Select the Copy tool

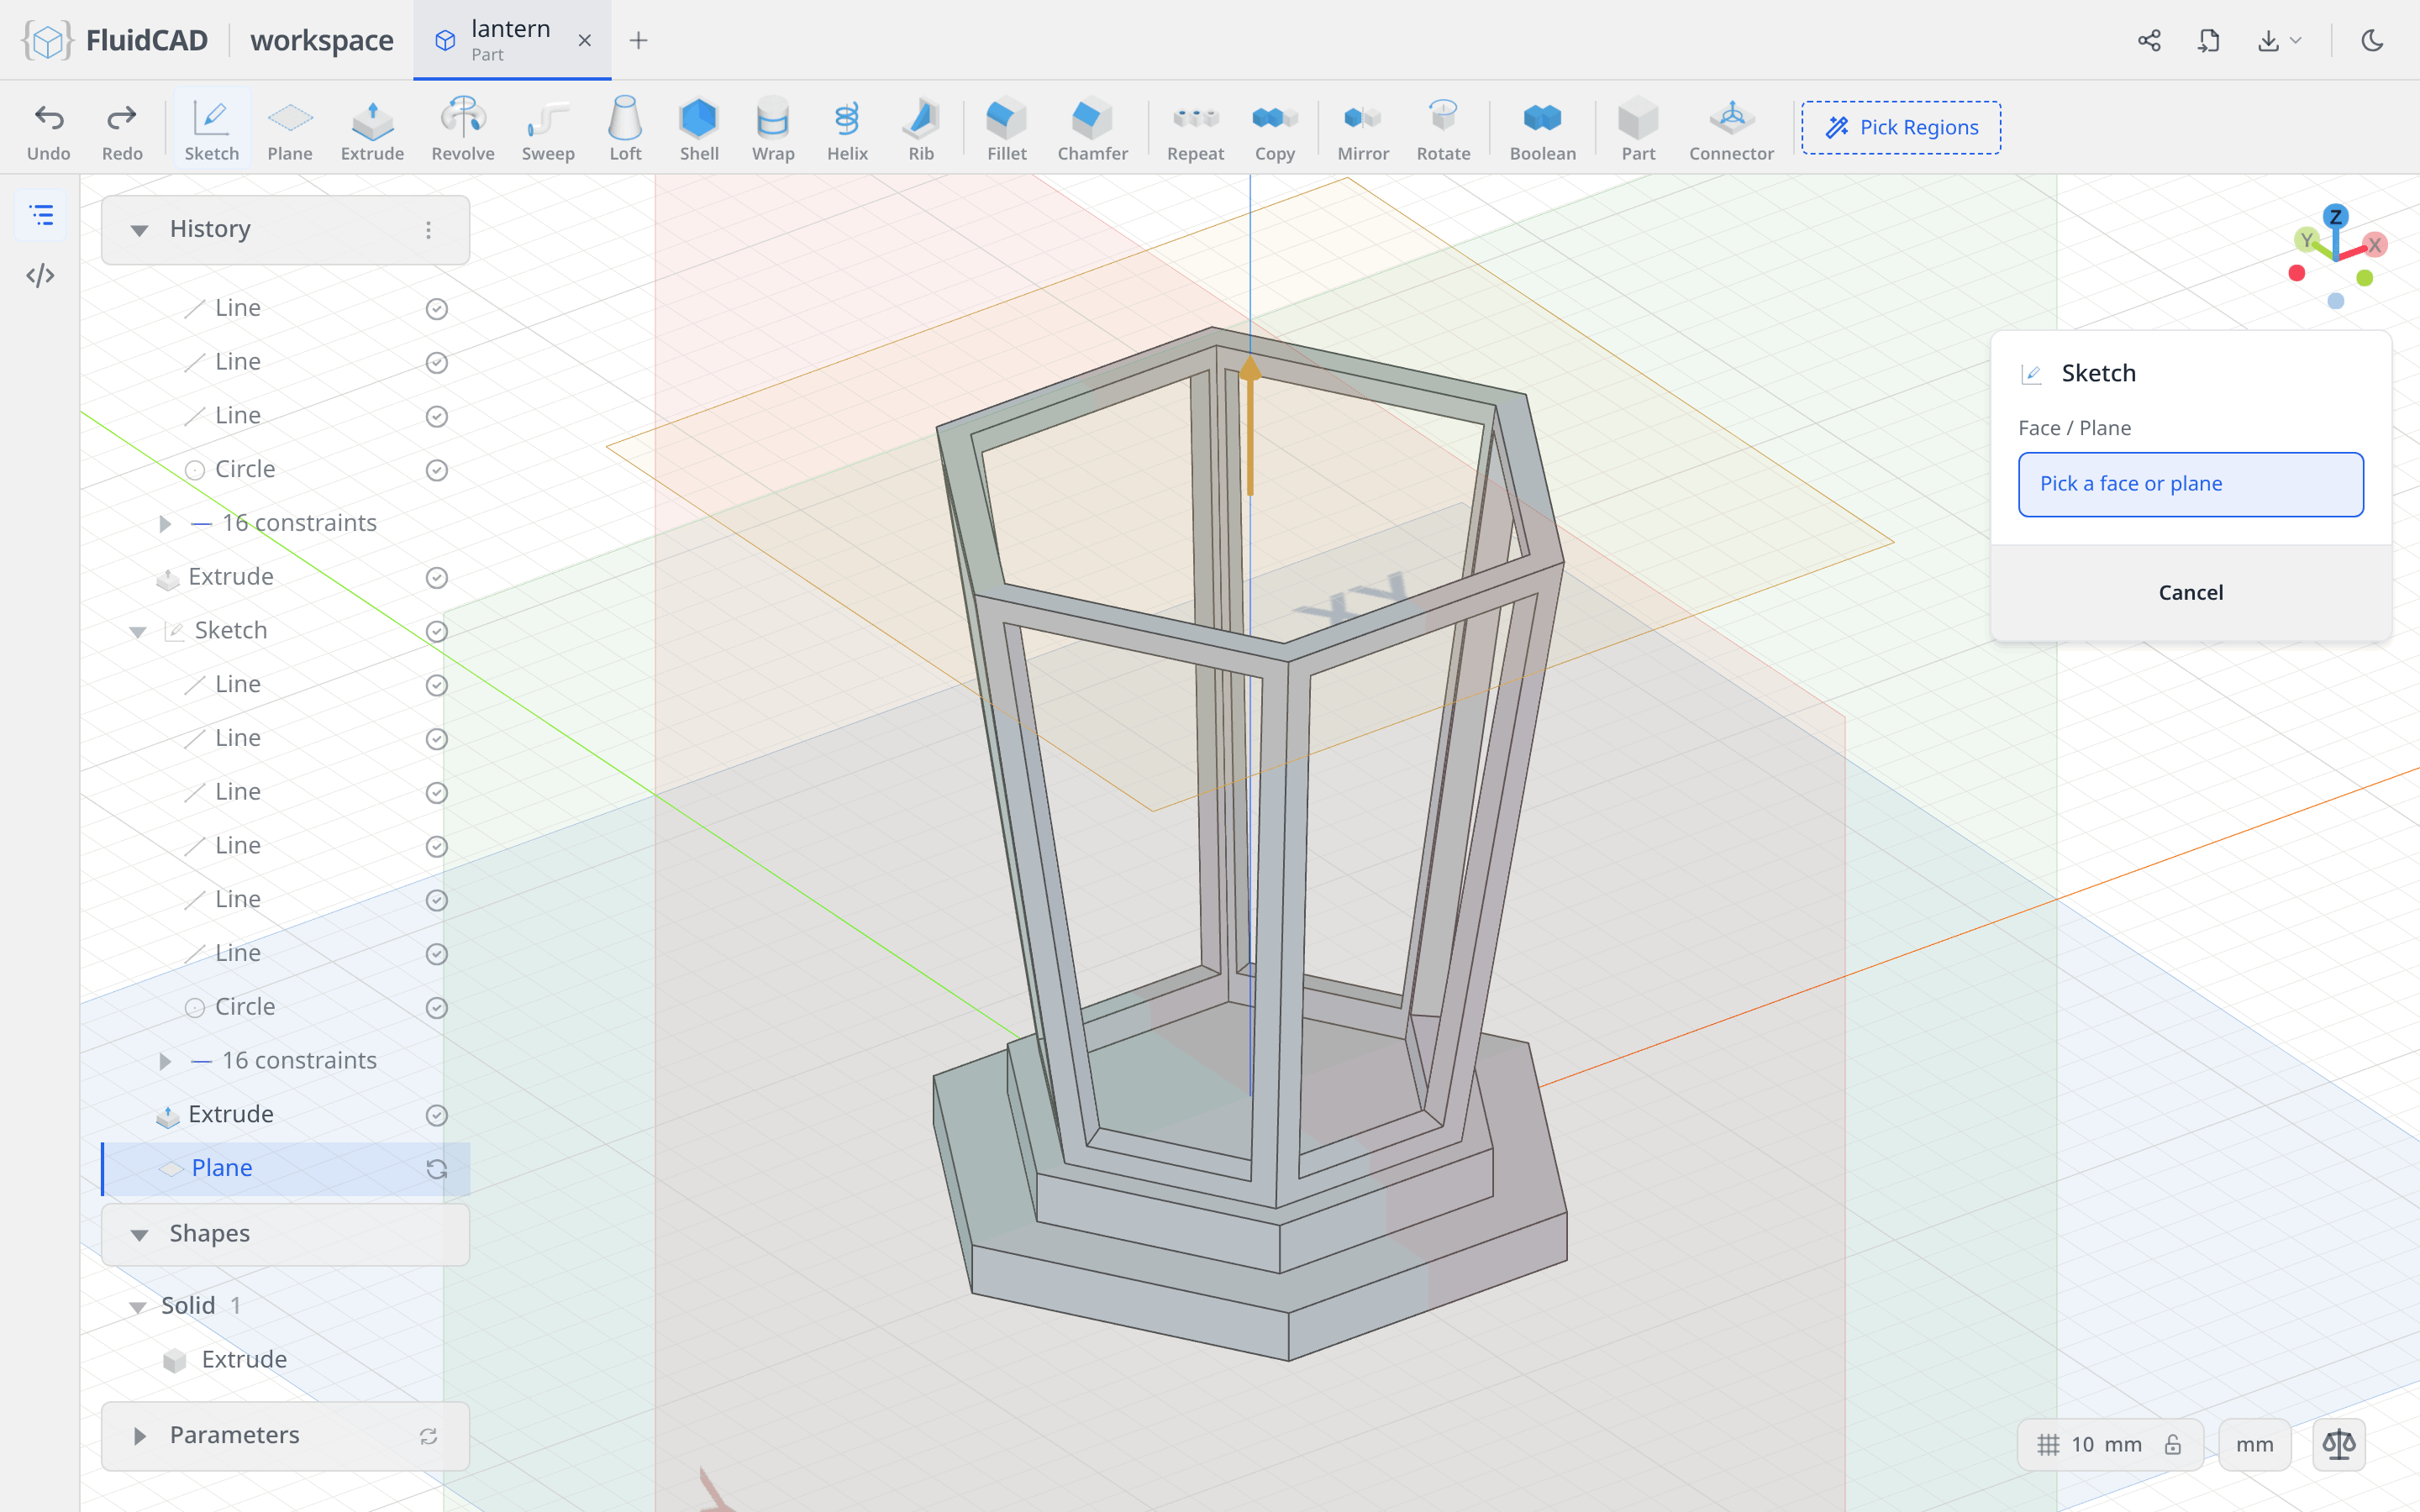(x=1275, y=129)
